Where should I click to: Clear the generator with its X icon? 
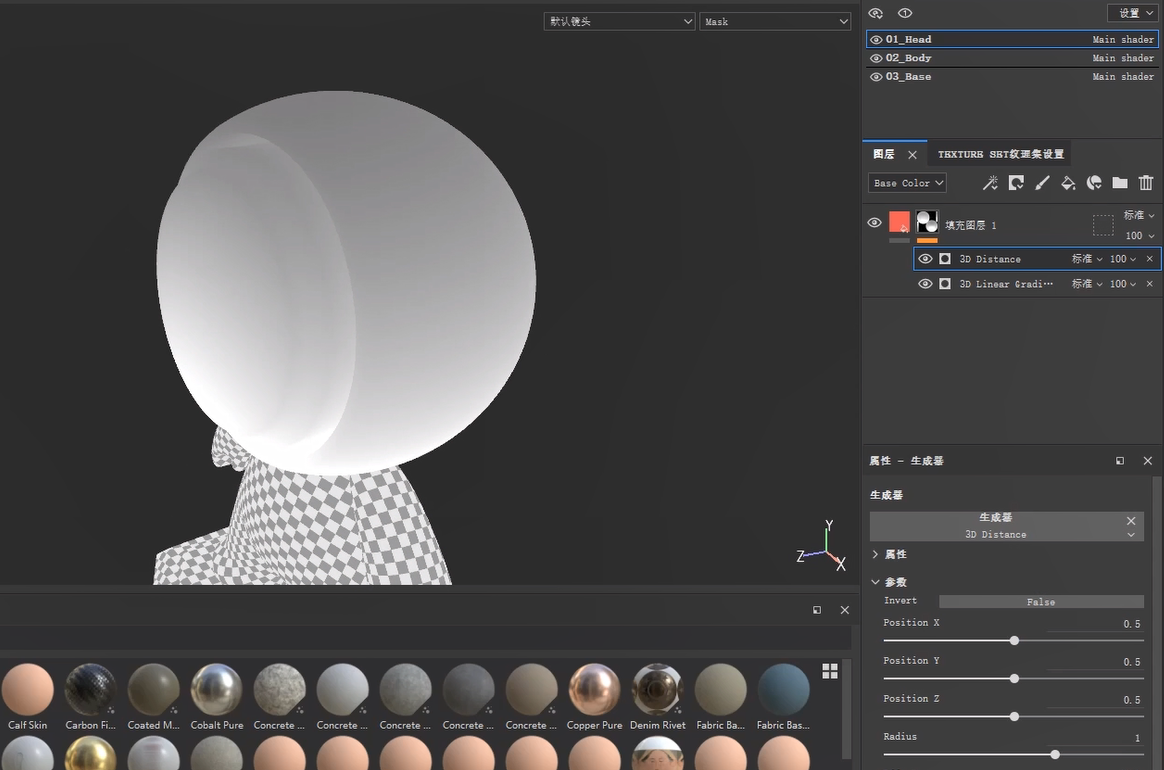pos(1131,521)
